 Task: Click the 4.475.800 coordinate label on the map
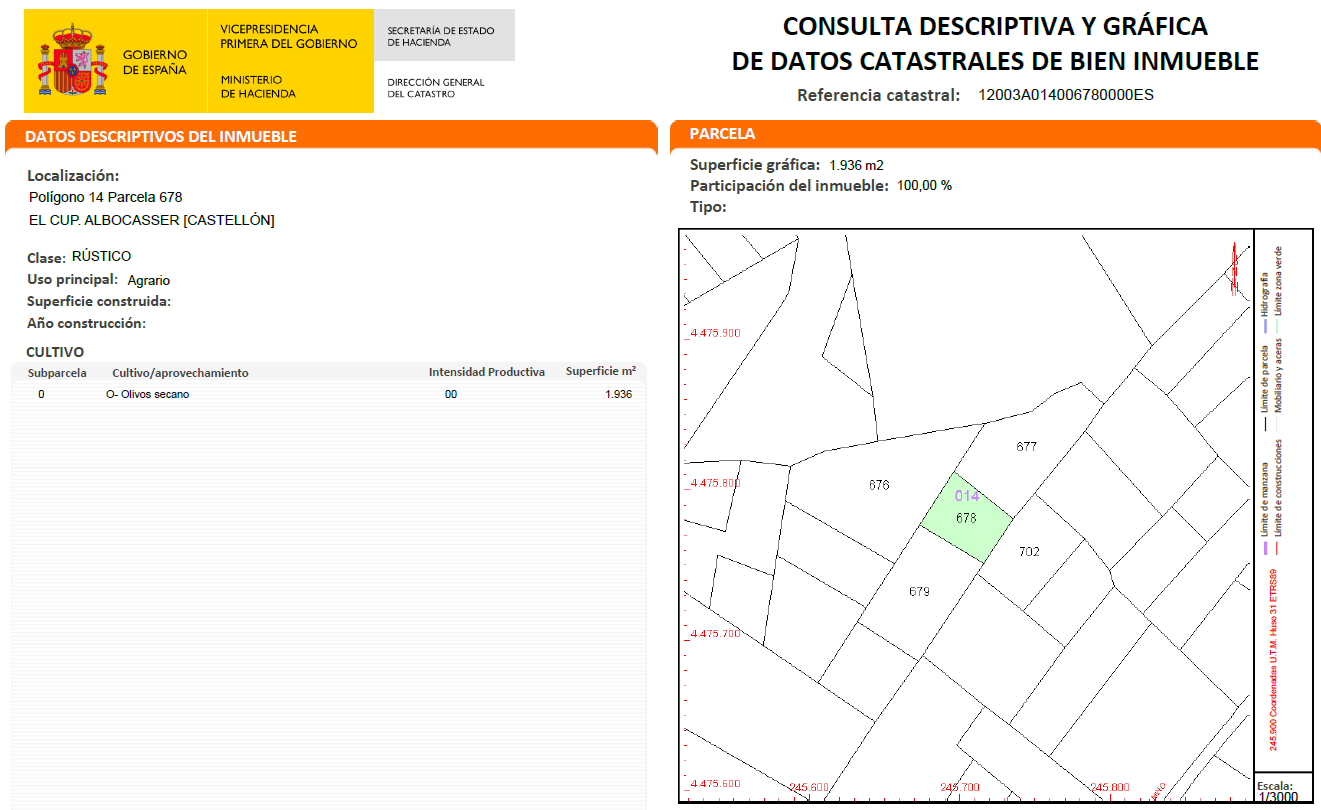tap(715, 483)
